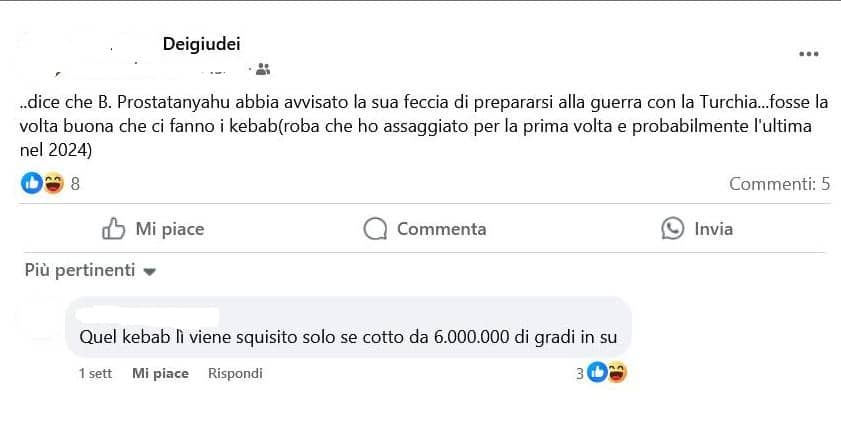Screen dimensions: 841x435
Task: Click the blue like reaction icon on post
Action: tap(32, 183)
